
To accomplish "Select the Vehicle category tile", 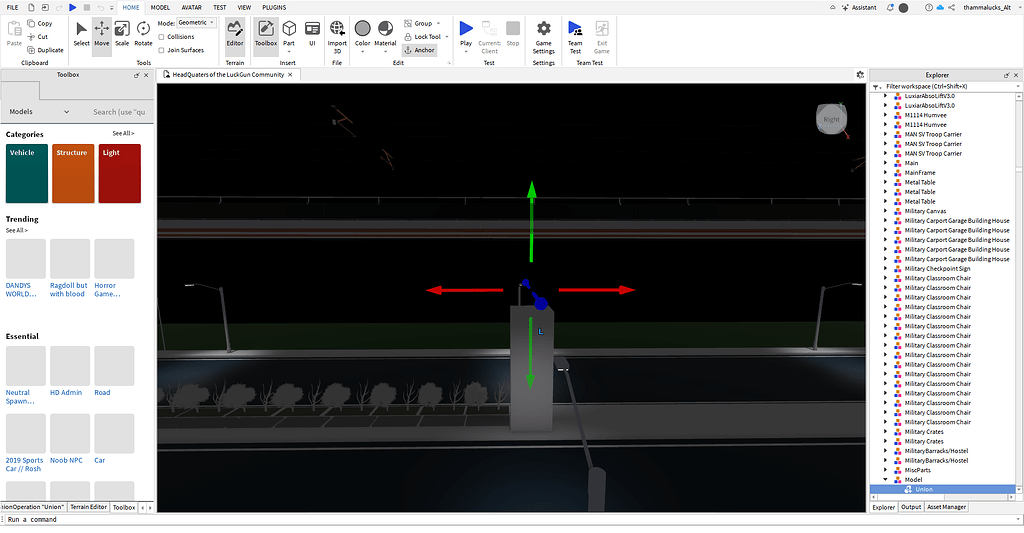I will click(x=27, y=173).
